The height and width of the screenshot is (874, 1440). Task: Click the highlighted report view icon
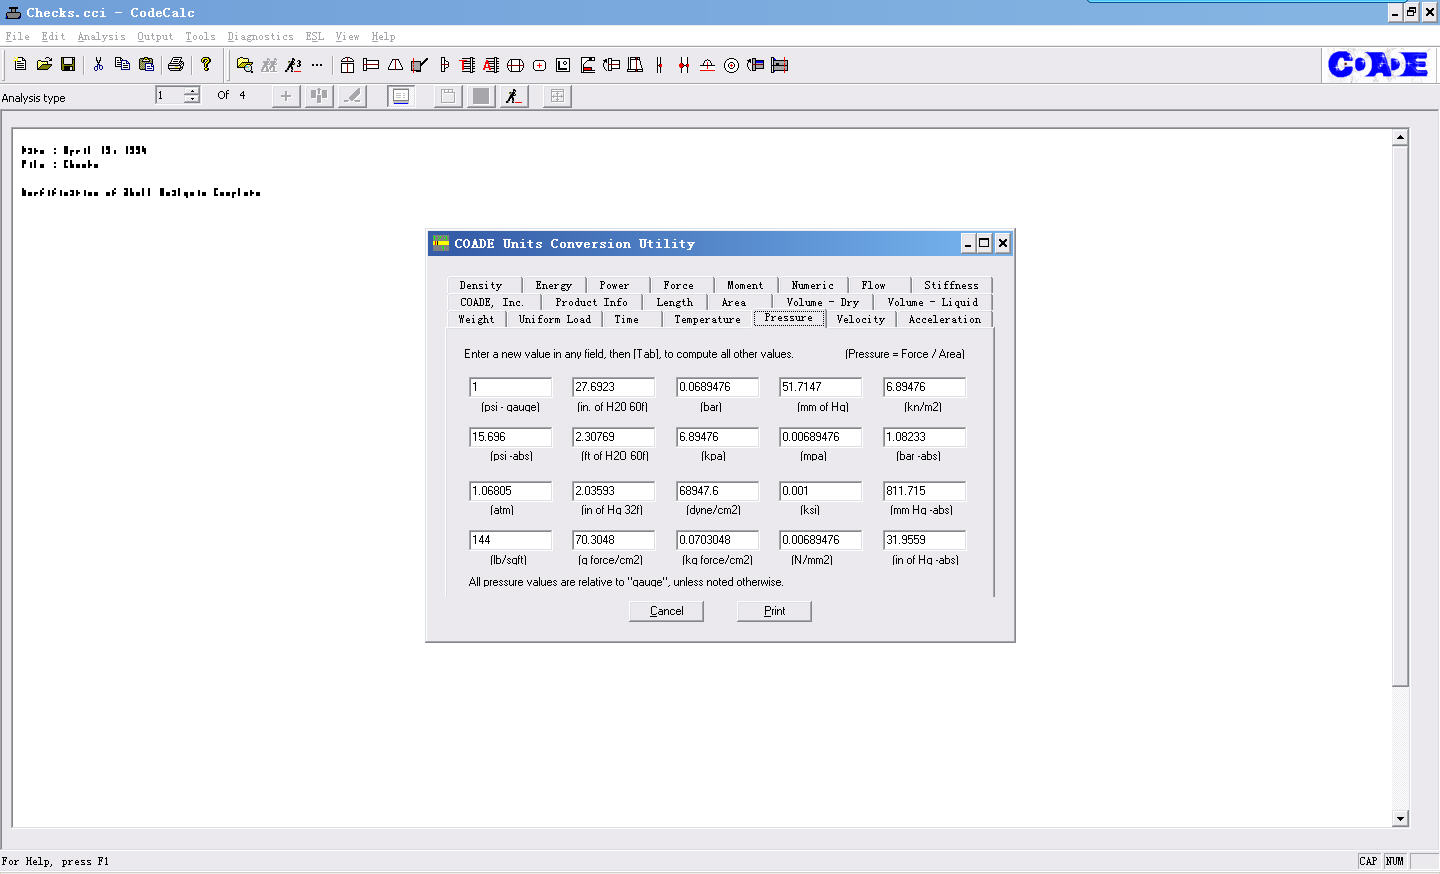(x=401, y=96)
